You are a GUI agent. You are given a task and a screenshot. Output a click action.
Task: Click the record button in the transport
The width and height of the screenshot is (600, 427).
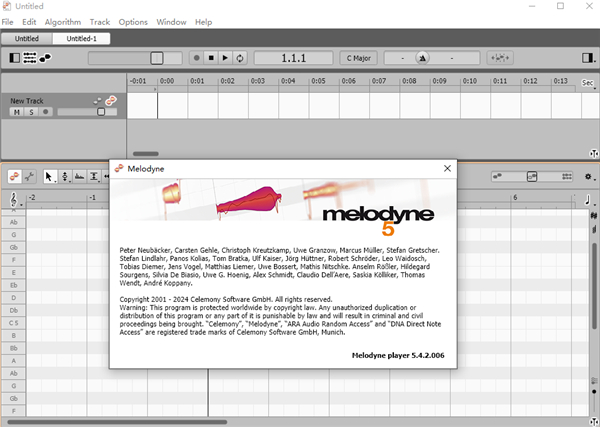[x=196, y=58]
